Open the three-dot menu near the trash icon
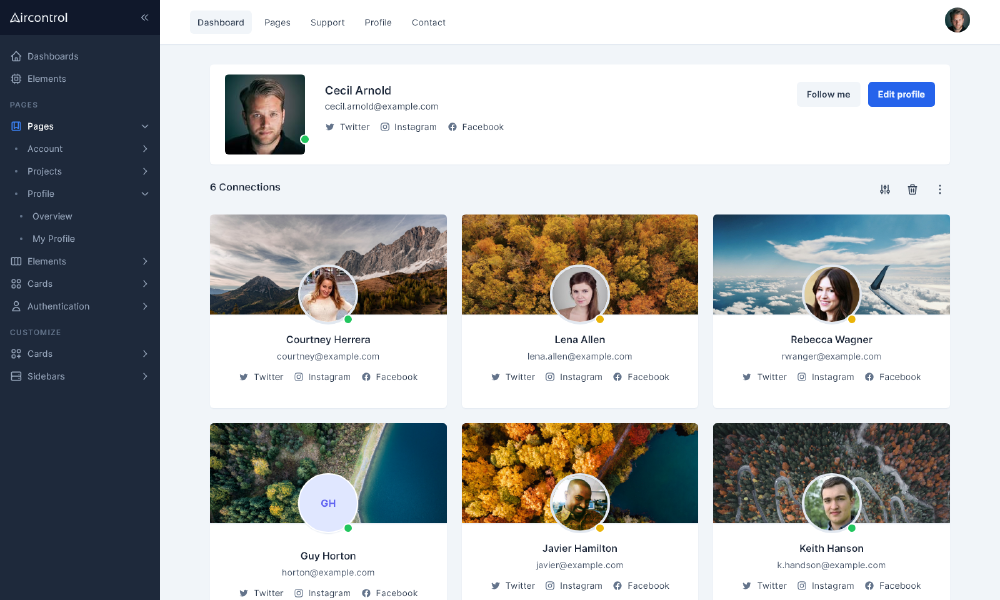 (939, 189)
